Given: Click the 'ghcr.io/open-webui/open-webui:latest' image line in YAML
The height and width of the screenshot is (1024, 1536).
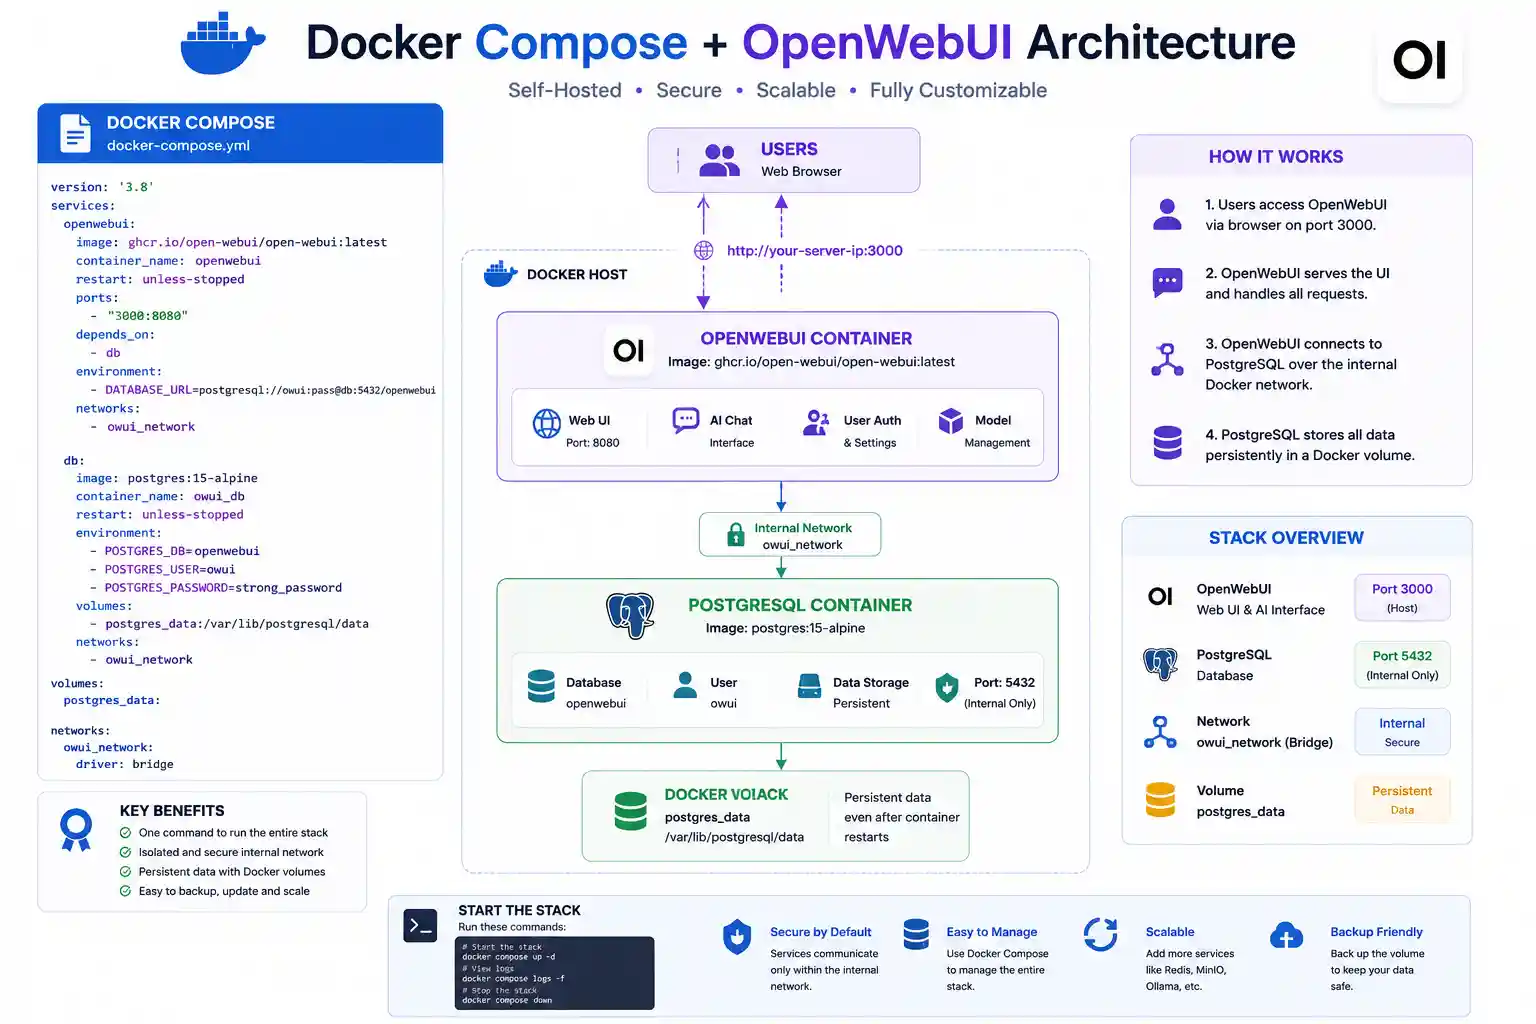Looking at the screenshot, I should 231,242.
